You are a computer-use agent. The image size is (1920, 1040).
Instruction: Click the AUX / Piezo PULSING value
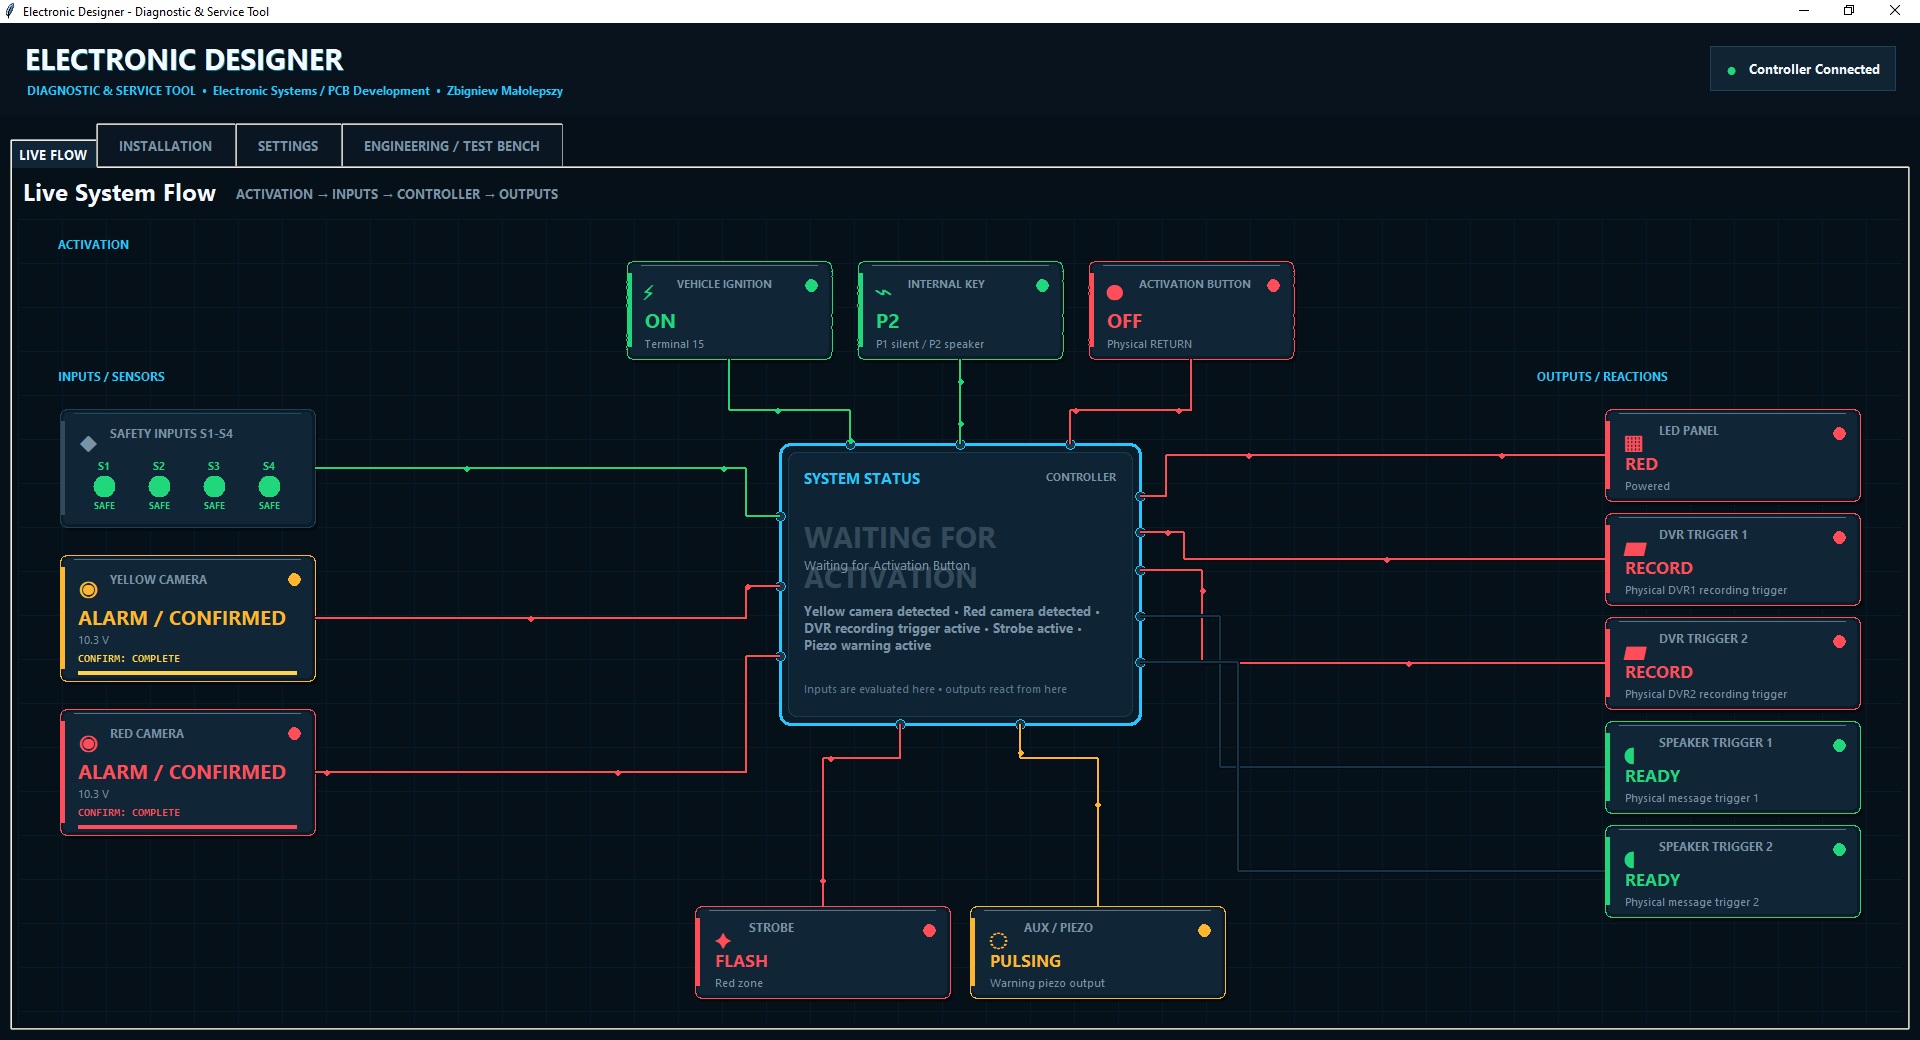[1025, 961]
